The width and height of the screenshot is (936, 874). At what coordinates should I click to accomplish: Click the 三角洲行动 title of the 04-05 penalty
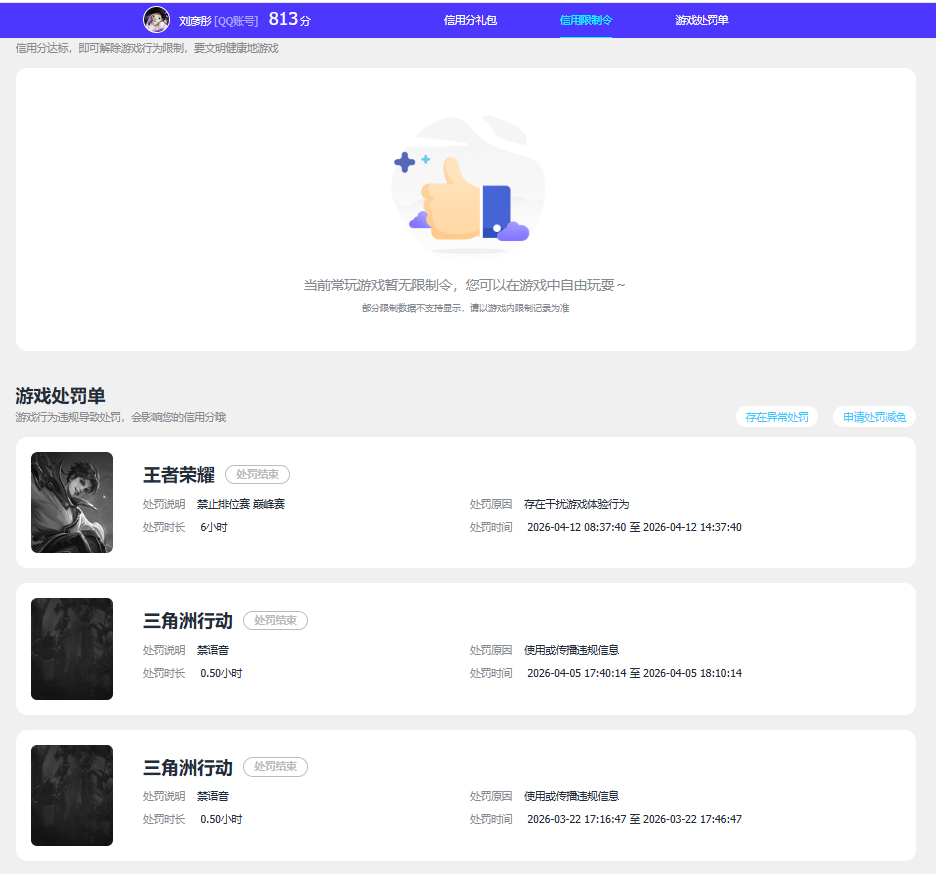[188, 621]
